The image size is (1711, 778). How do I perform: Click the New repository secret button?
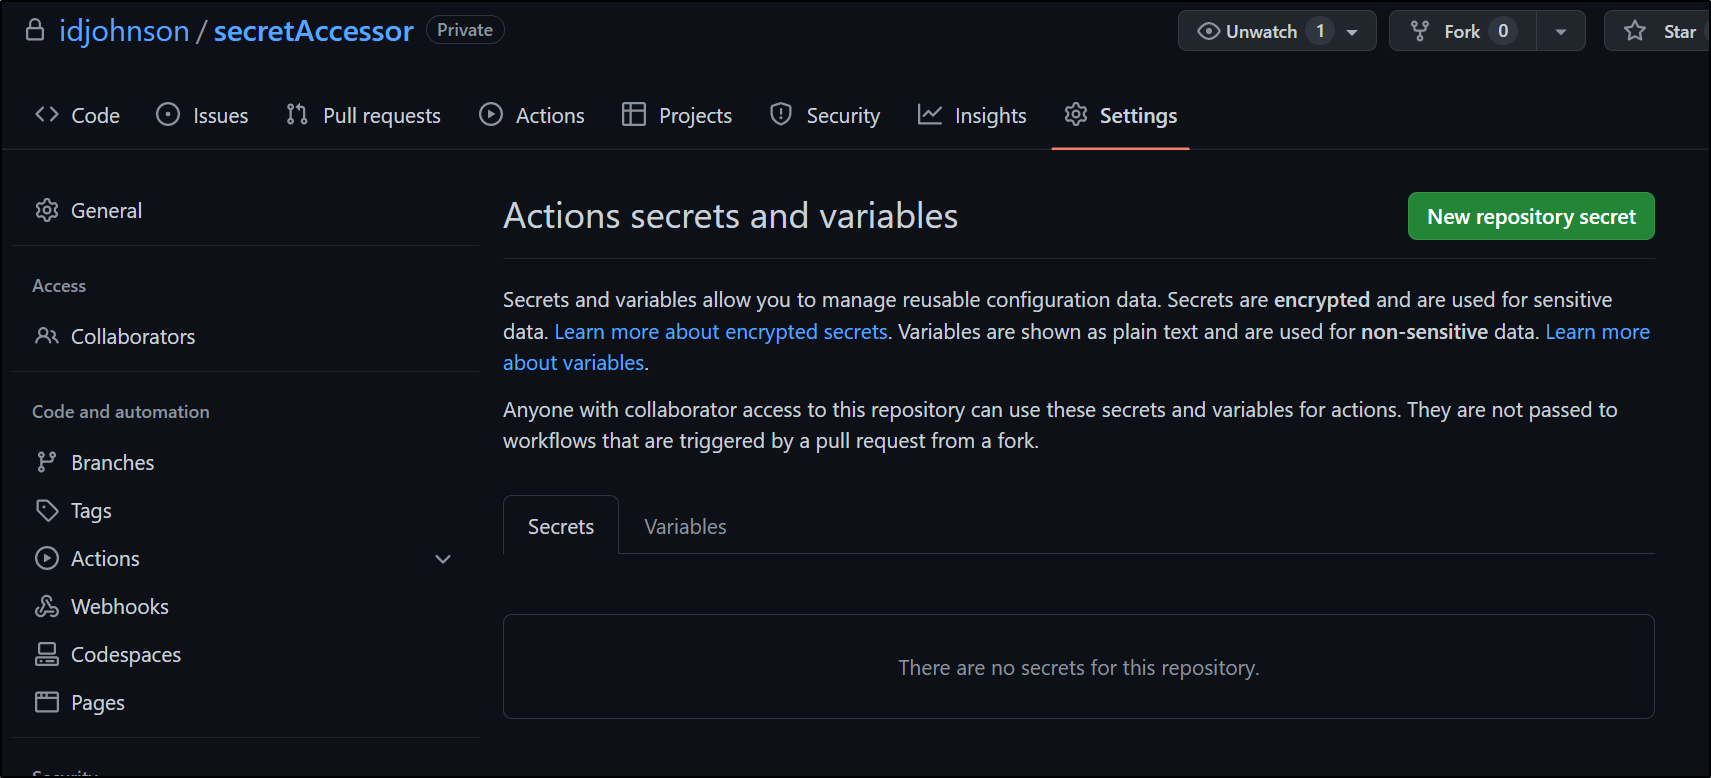click(1531, 216)
